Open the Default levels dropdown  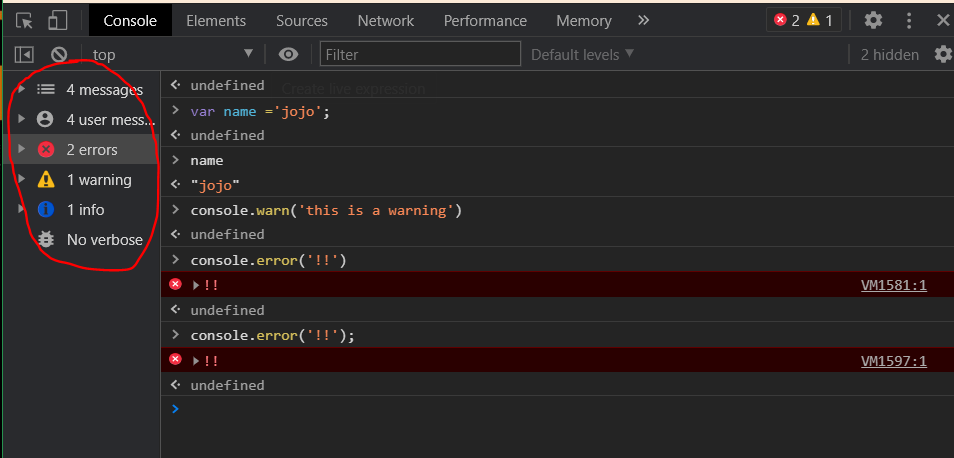(x=582, y=54)
